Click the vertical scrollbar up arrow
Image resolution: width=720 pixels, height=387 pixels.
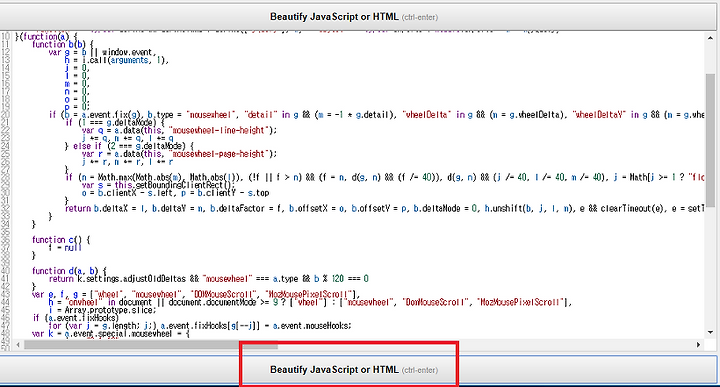point(710,38)
